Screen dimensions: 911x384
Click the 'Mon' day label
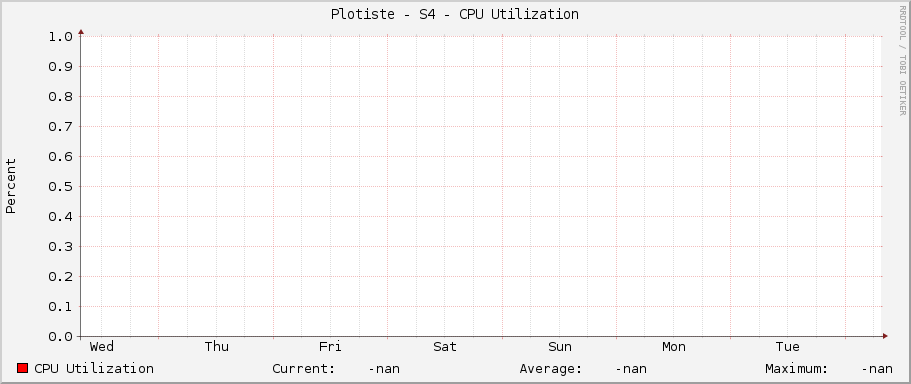[x=674, y=347]
